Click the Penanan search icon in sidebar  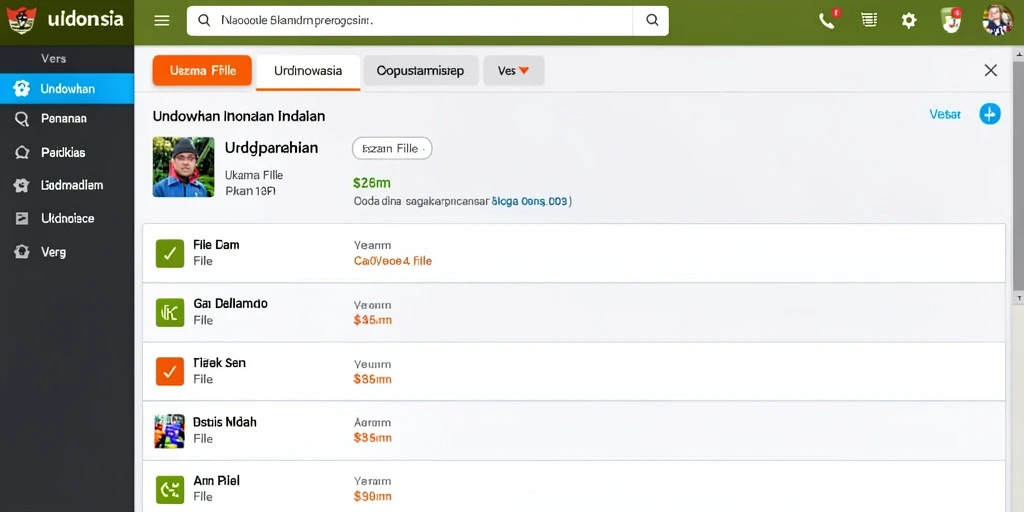(22, 119)
